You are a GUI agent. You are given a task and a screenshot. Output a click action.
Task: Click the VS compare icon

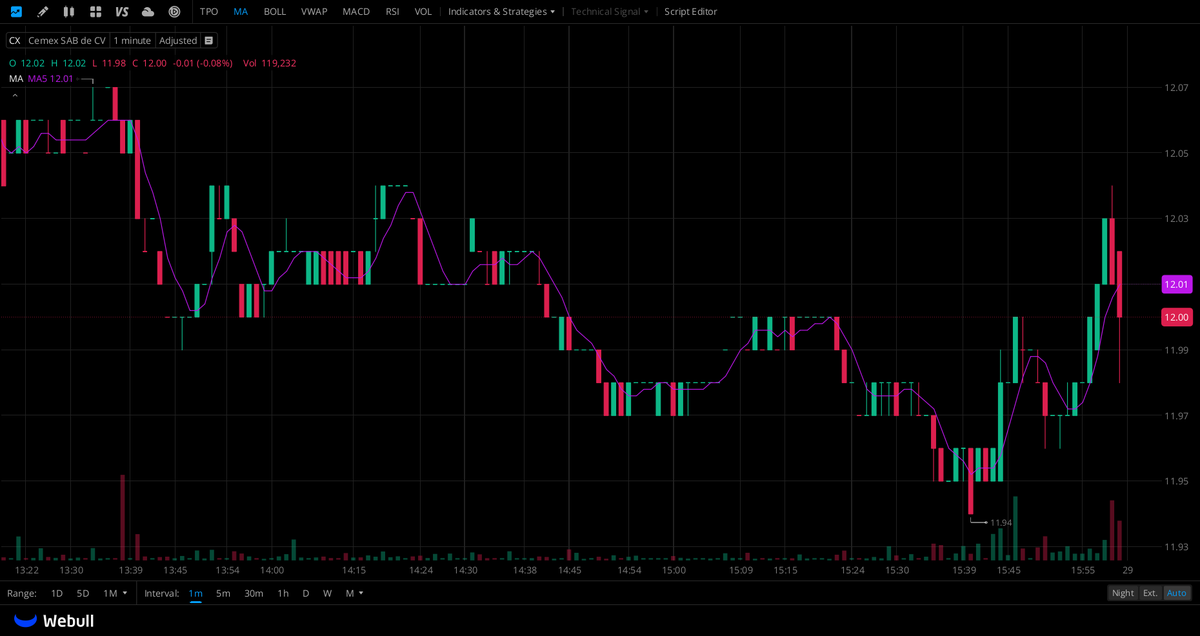(122, 12)
